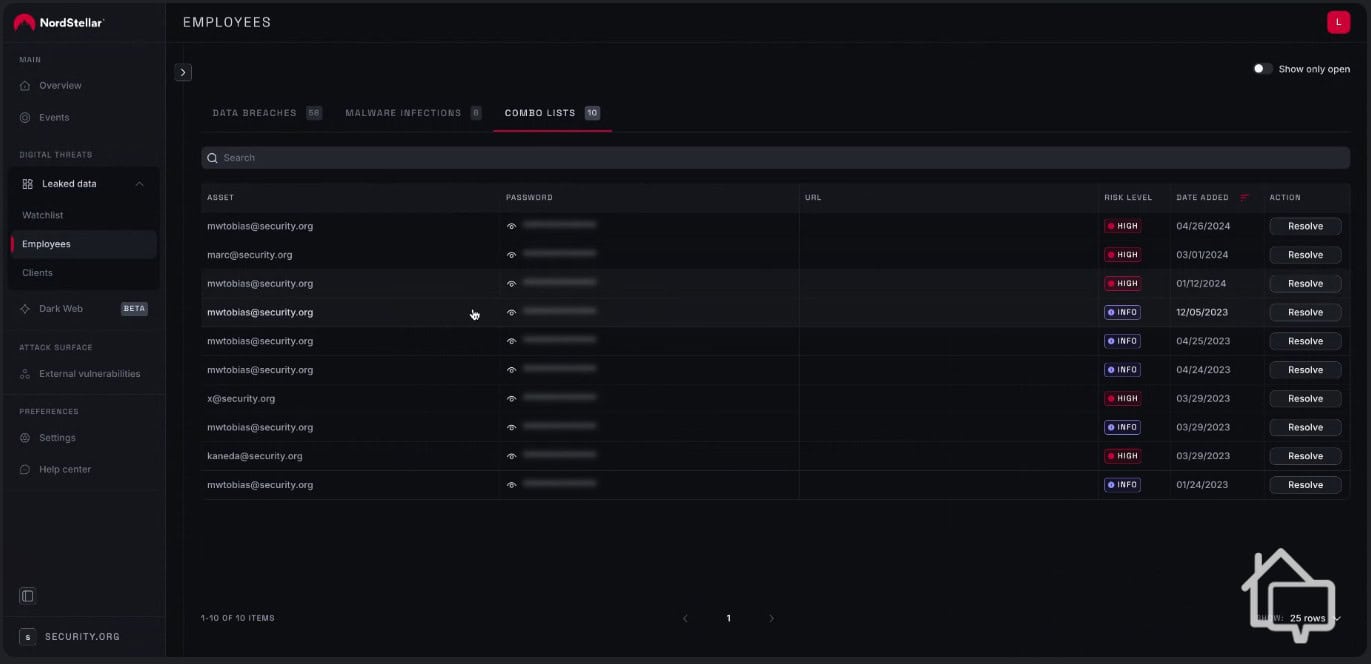1371x664 pixels.
Task: Reveal password for 01/12/2024 row
Action: pyautogui.click(x=512, y=284)
